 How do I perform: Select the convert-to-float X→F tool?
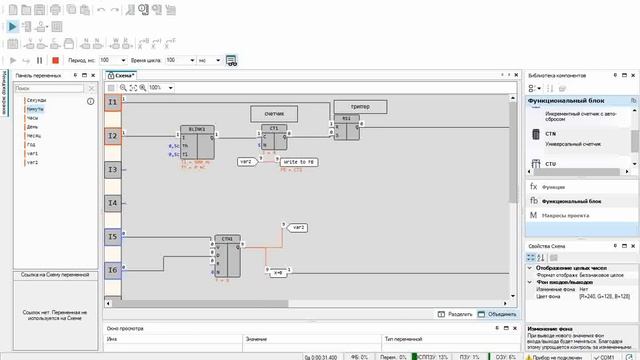(171, 43)
